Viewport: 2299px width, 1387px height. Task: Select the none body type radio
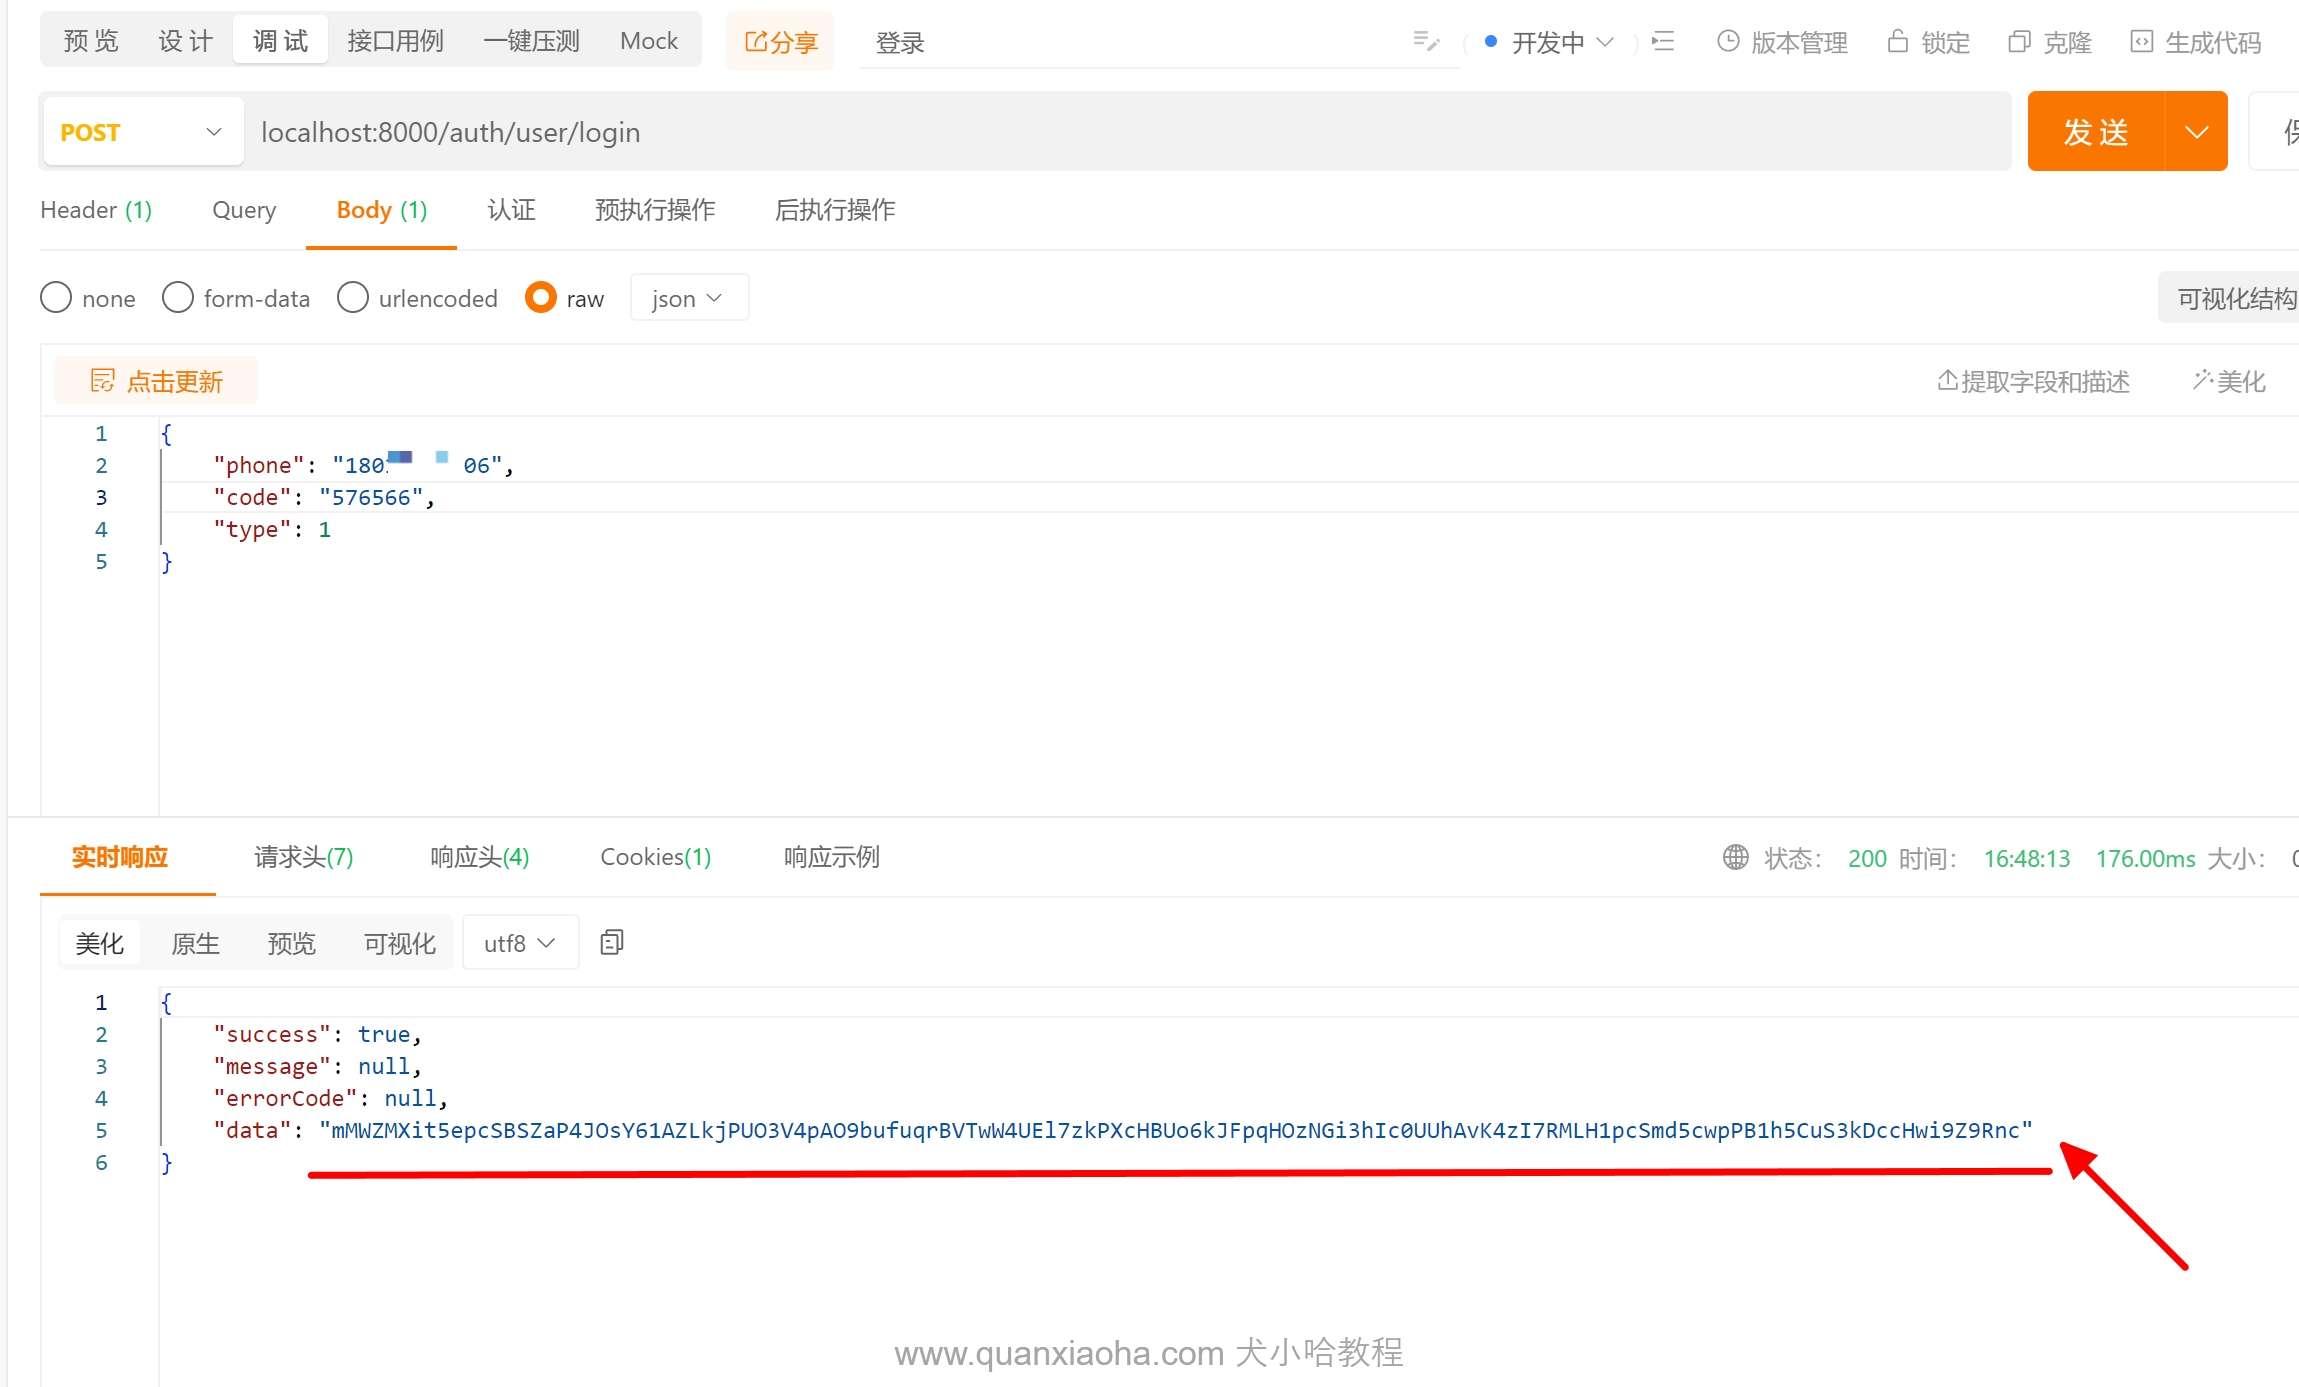[56, 298]
